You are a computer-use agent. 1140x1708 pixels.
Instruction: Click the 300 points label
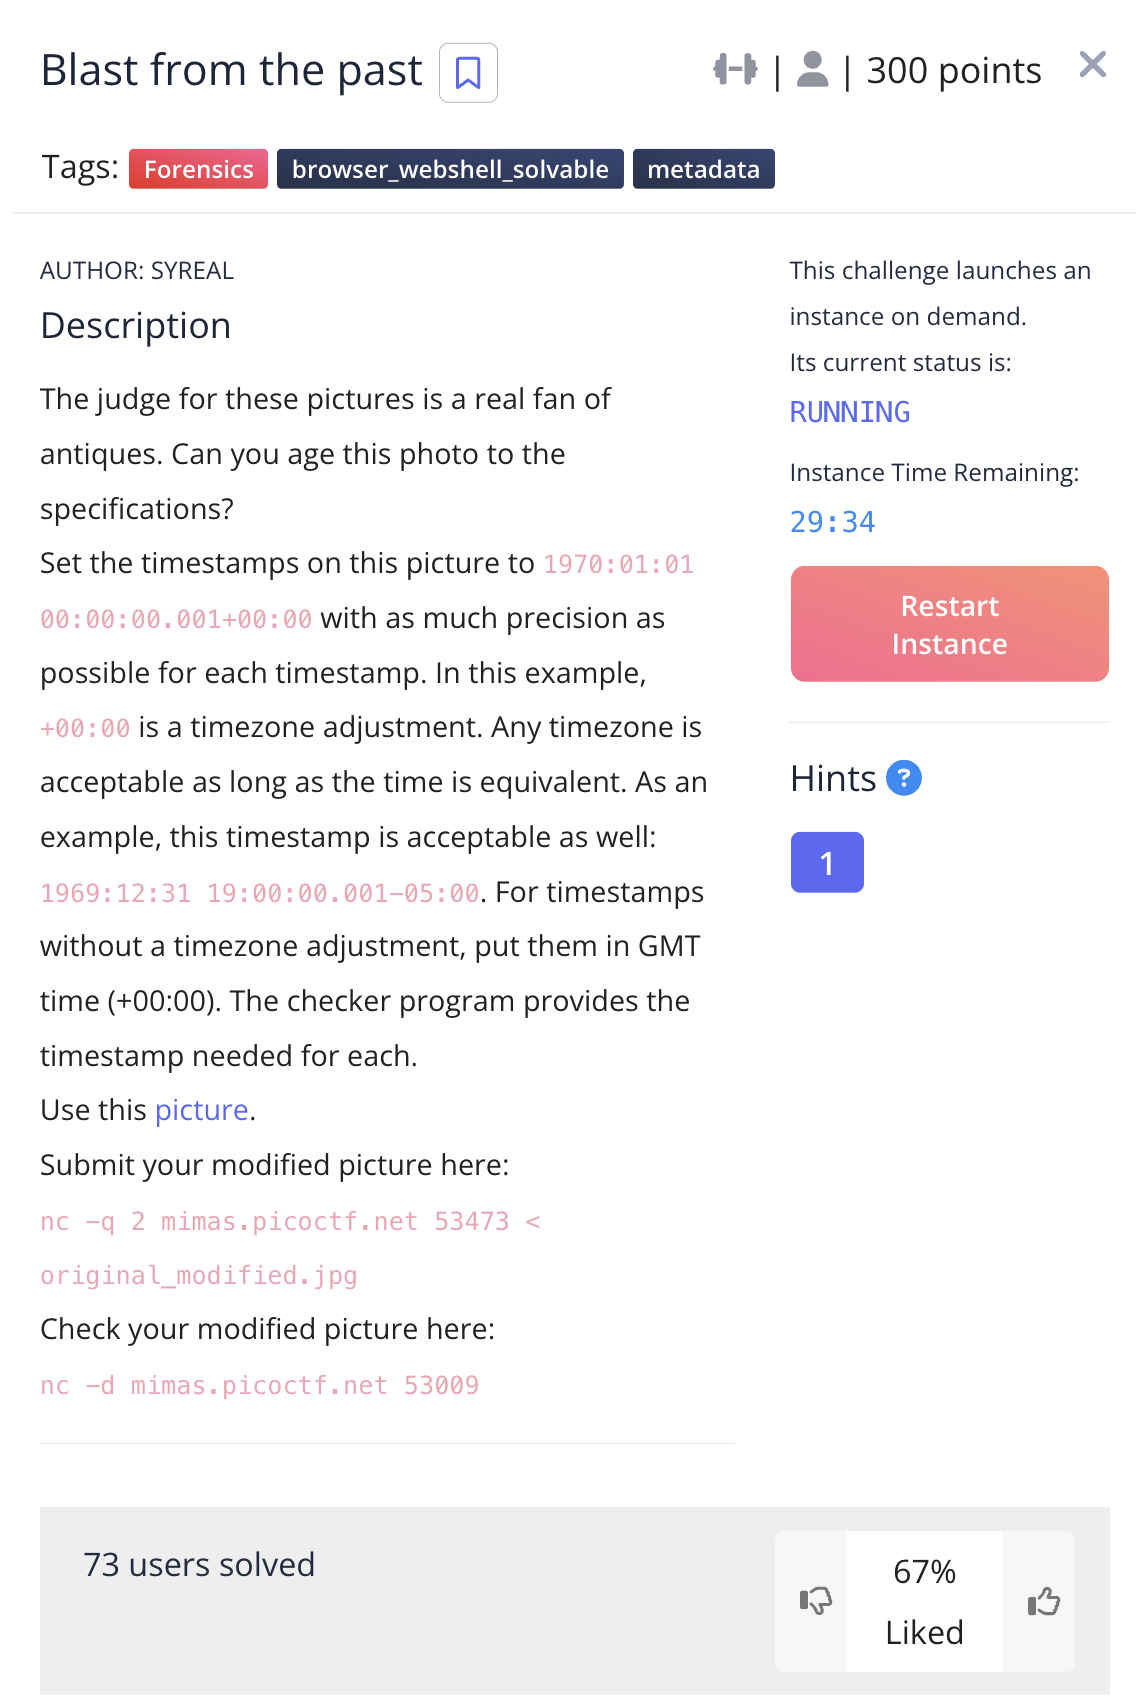tap(953, 71)
